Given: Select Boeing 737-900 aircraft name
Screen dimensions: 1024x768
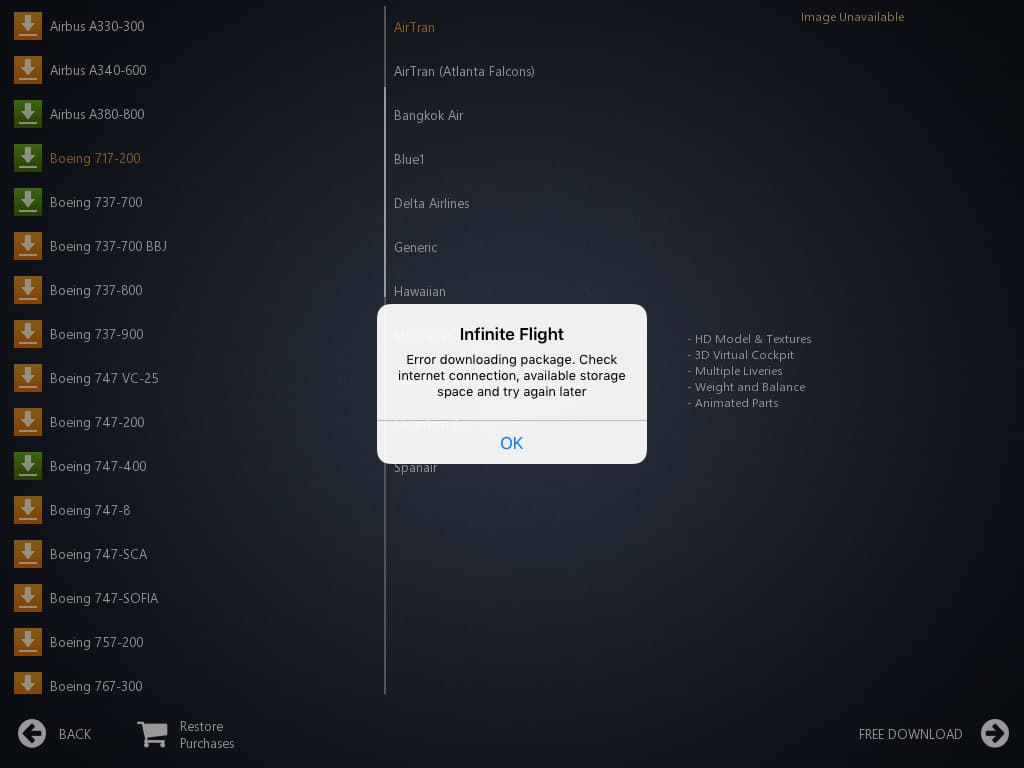Looking at the screenshot, I should [x=97, y=334].
